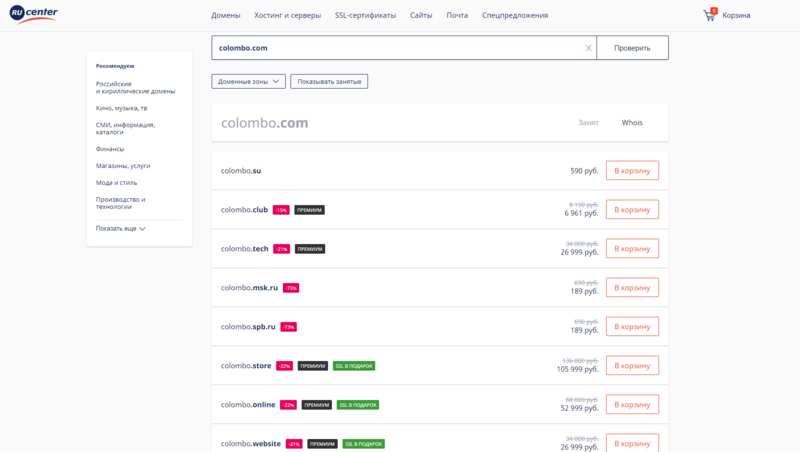Click the SSL в подарок badge for colombo.online
Screen dimensions: 800x452
click(358, 405)
